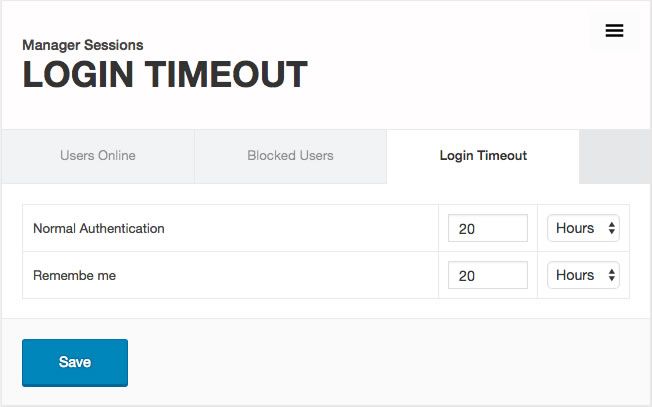
Task: Click the Remembe me timeout value field
Action: (x=487, y=275)
